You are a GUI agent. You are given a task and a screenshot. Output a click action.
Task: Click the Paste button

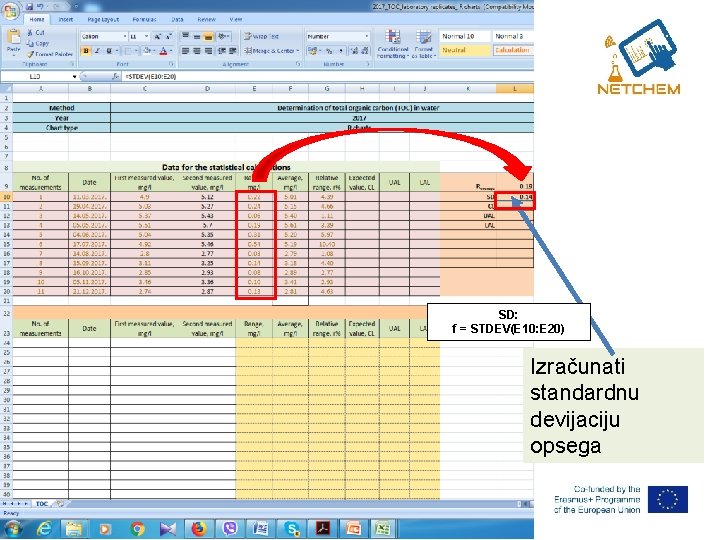coord(13,42)
